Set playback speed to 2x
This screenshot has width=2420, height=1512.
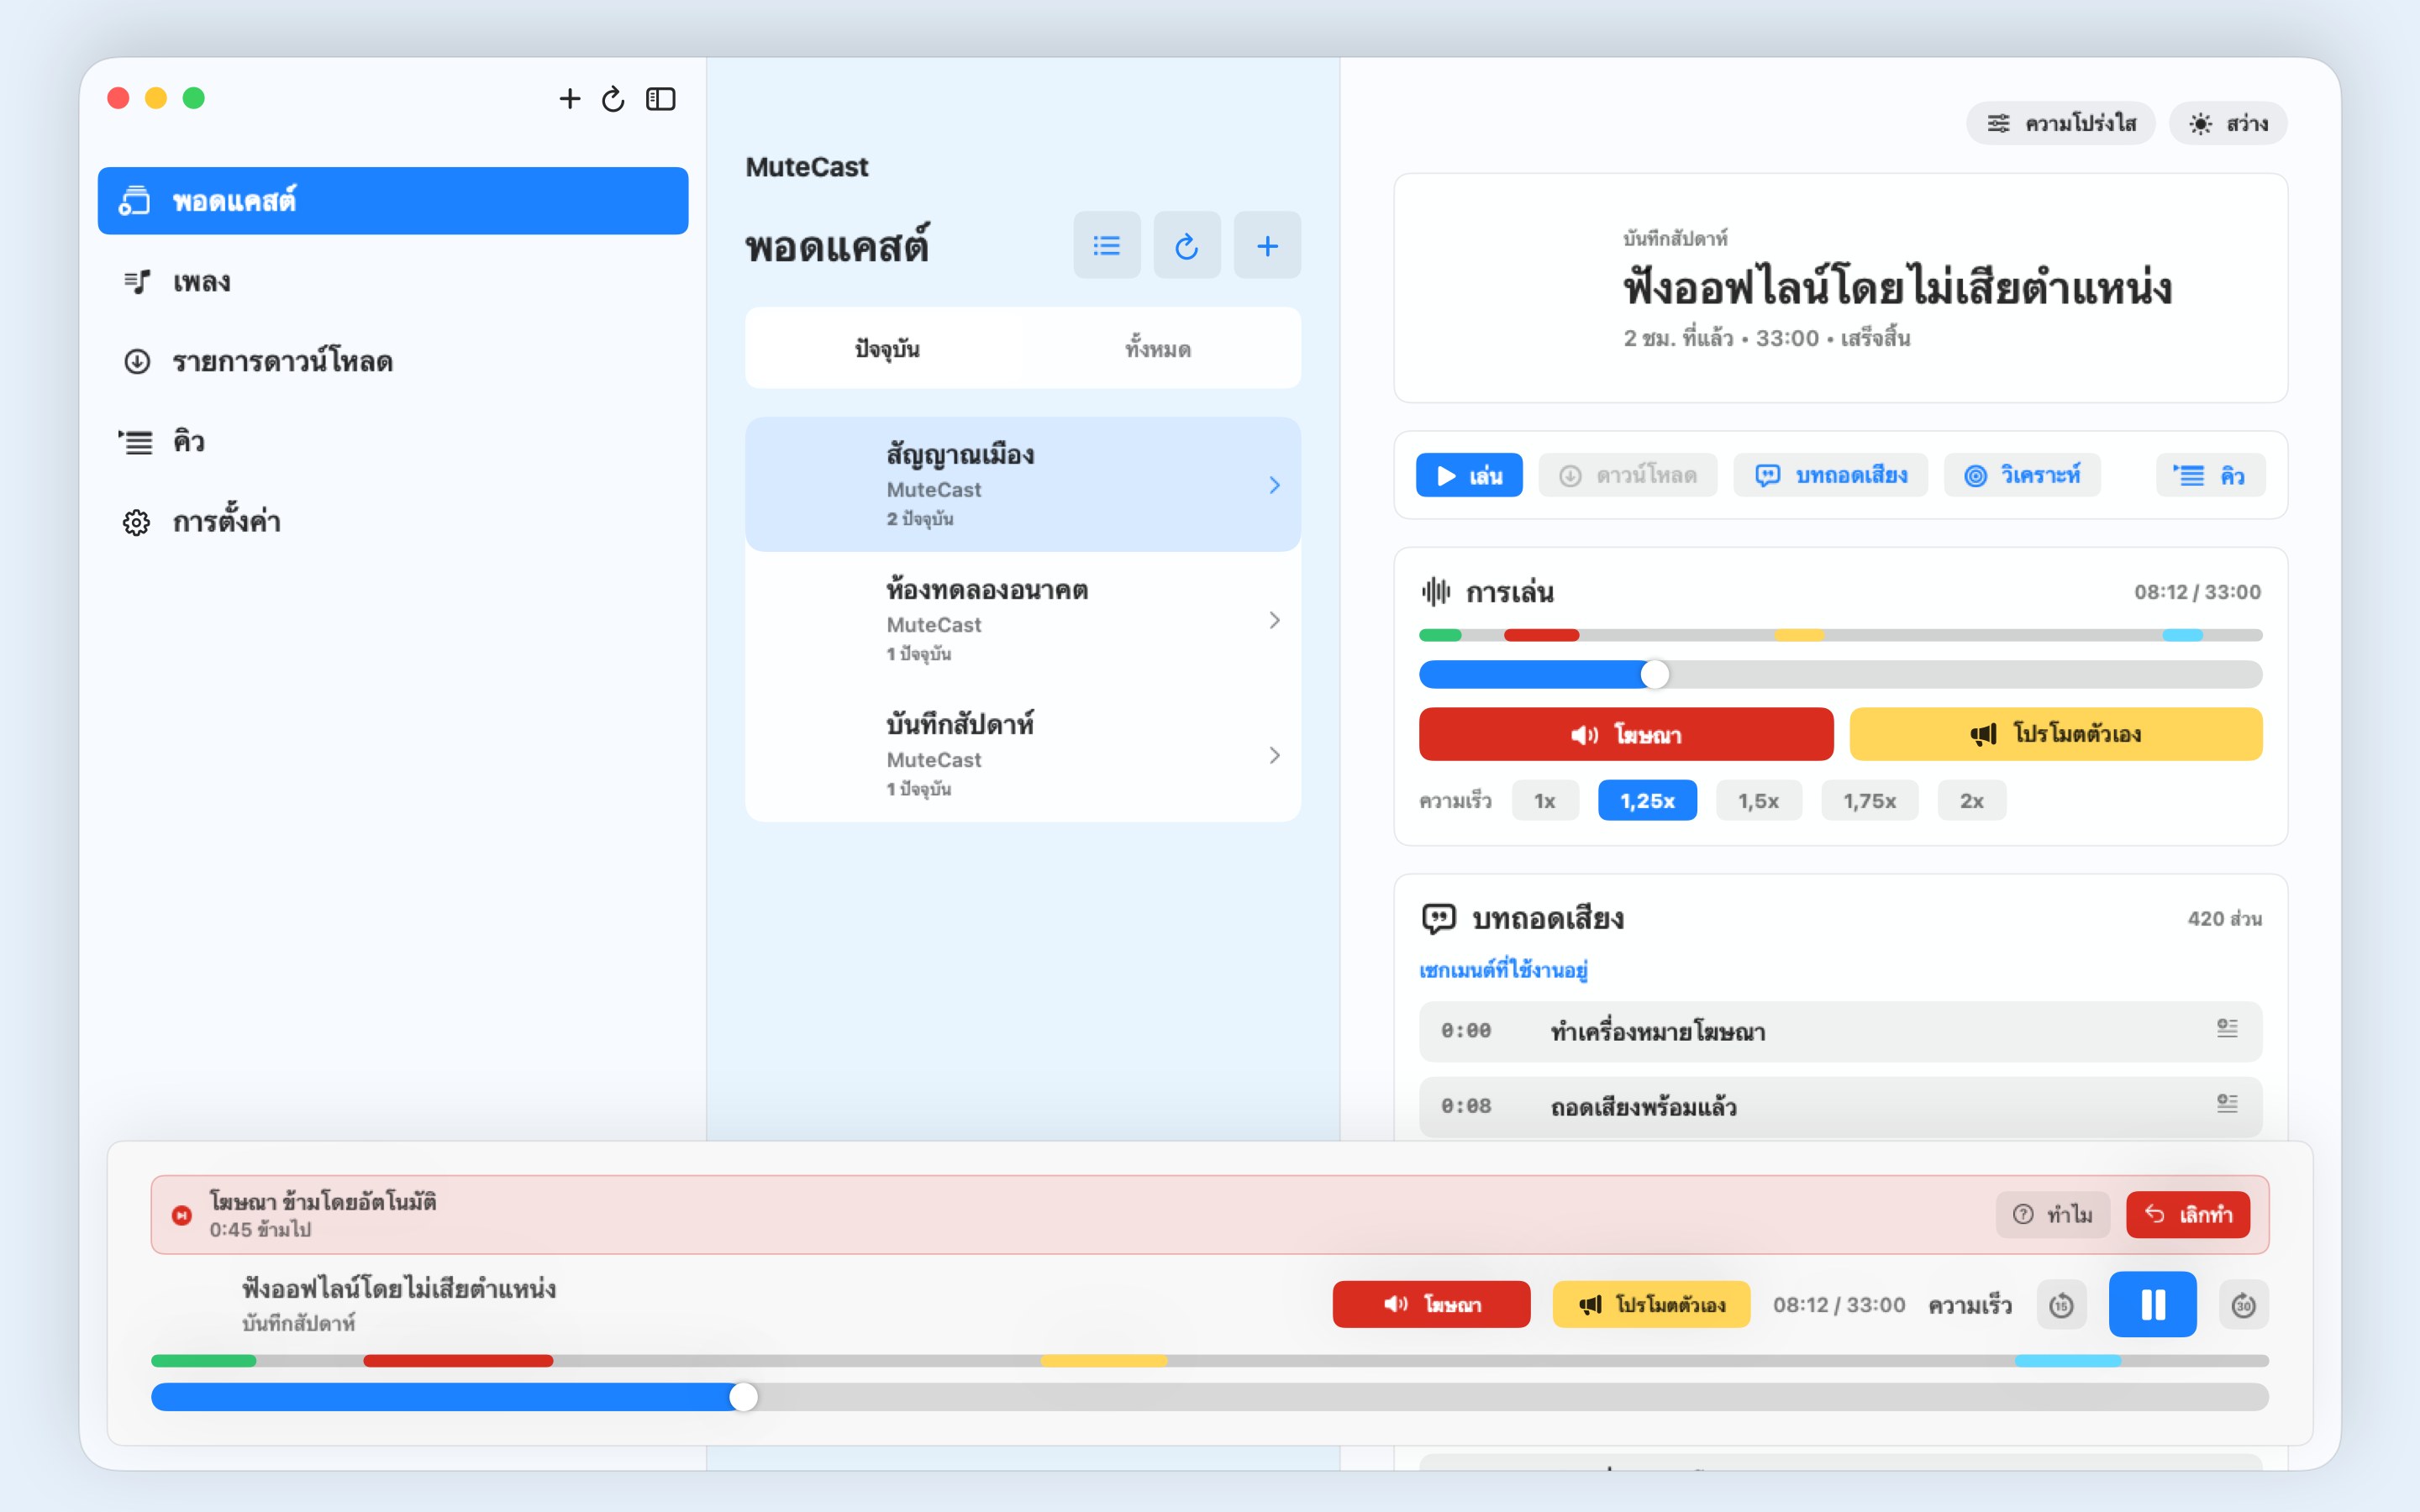point(1971,800)
